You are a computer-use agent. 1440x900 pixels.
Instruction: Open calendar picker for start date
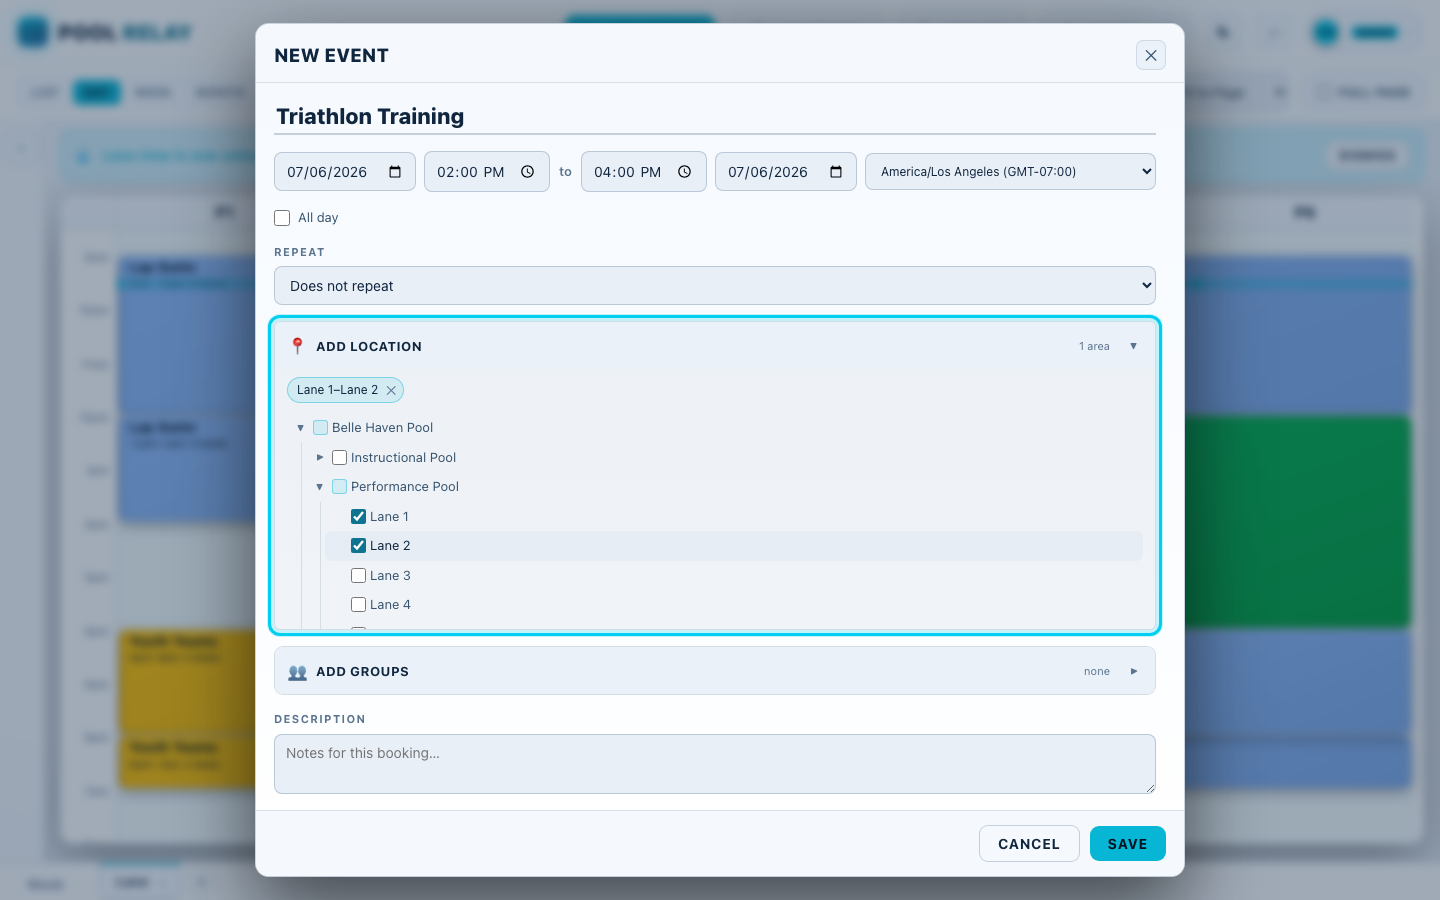[x=395, y=172]
